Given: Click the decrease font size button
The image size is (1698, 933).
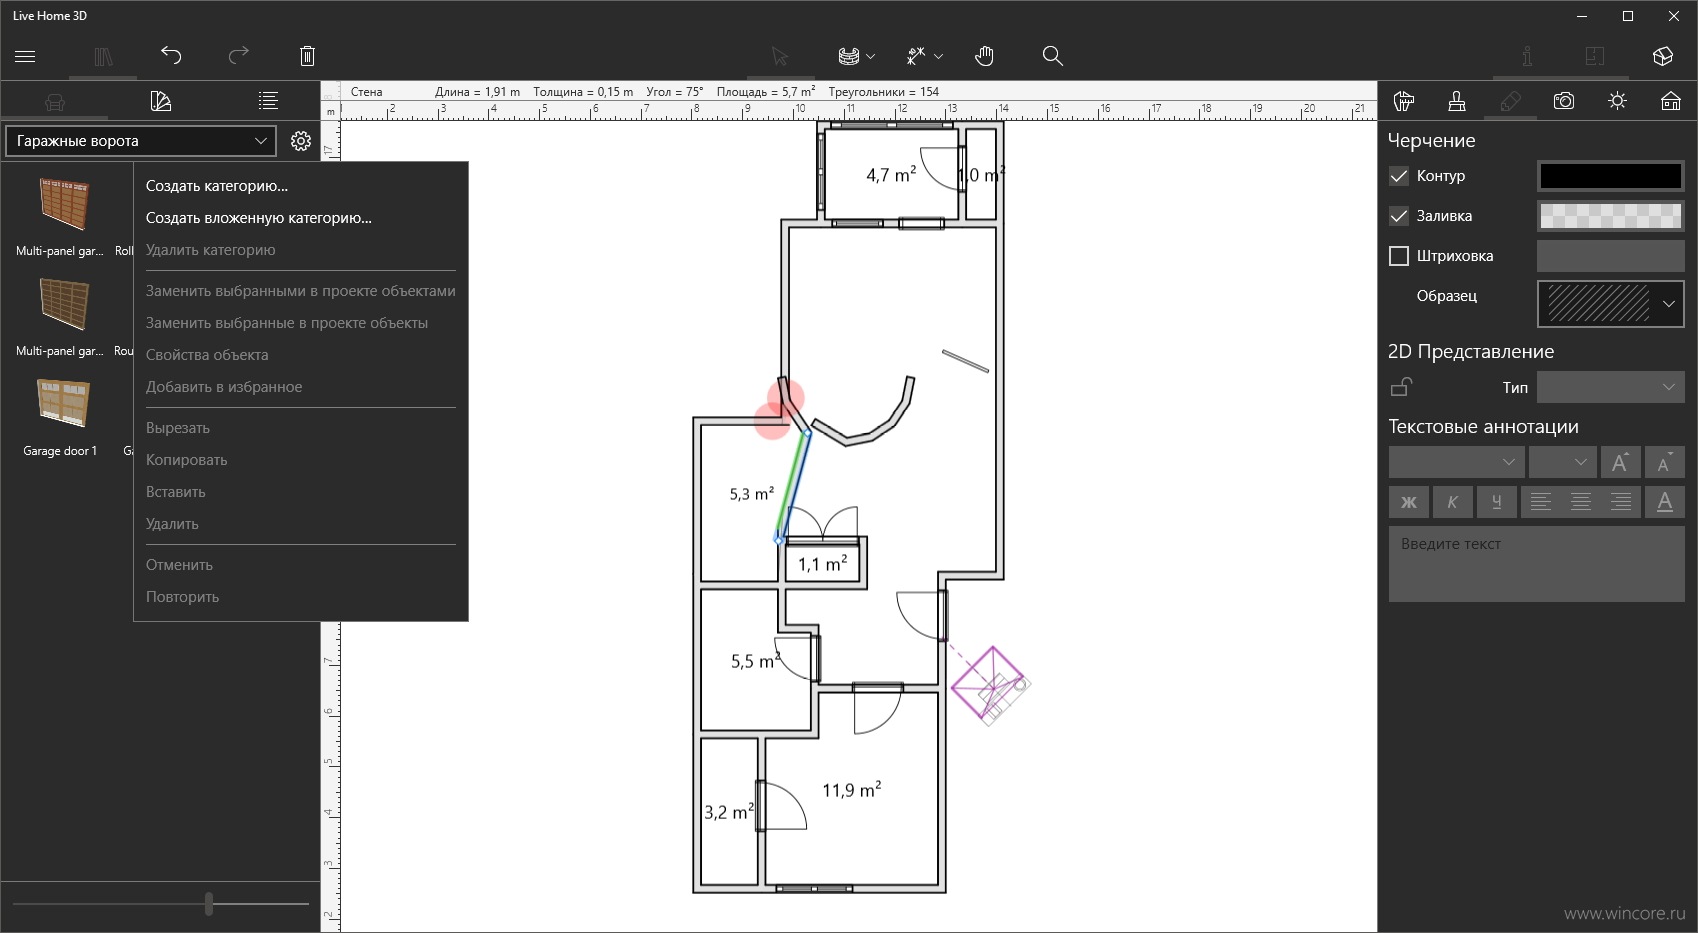Looking at the screenshot, I should (1664, 462).
